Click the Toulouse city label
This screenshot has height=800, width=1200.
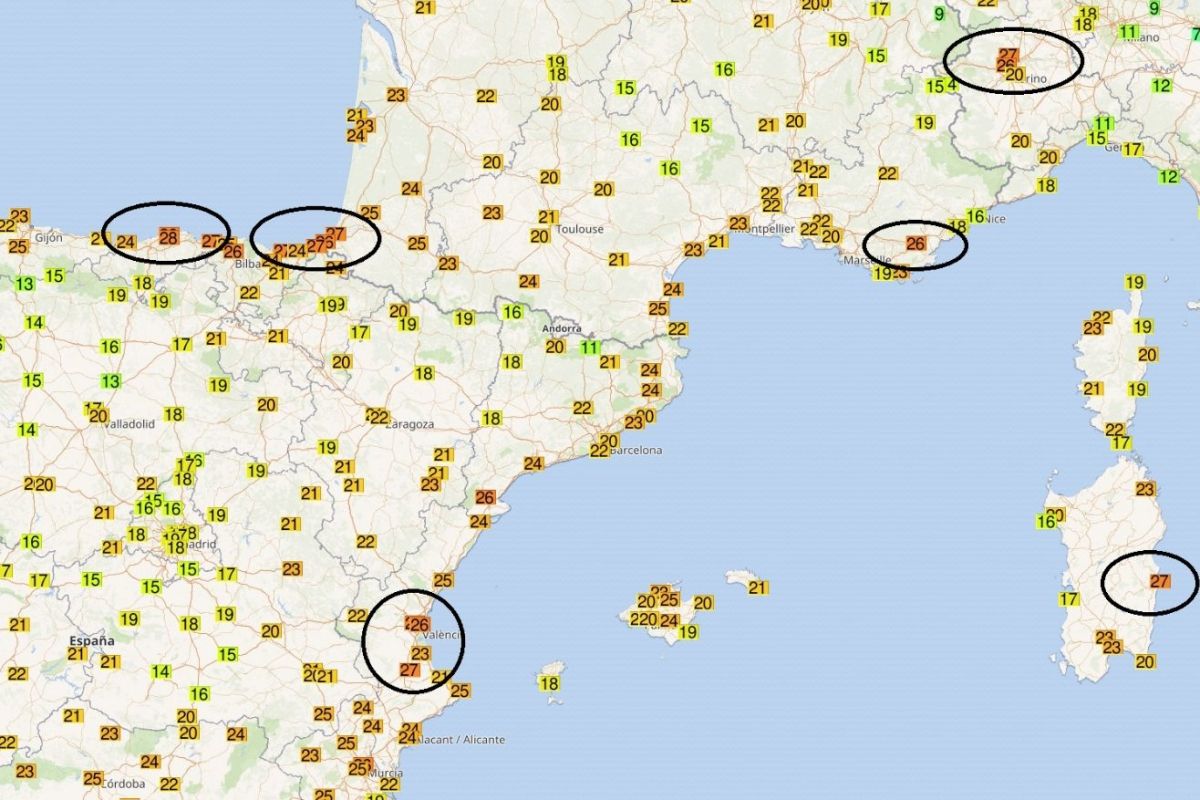[580, 229]
